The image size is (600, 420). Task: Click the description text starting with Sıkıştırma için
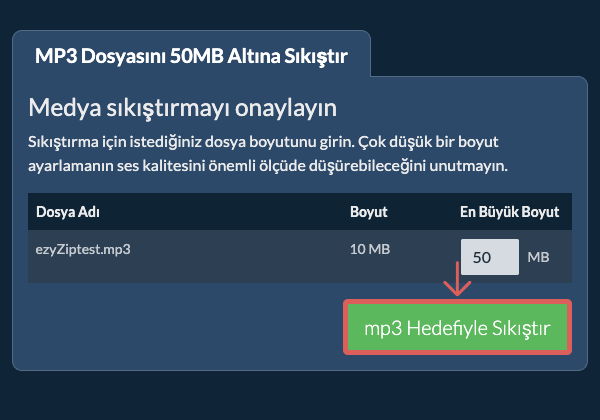point(268,154)
